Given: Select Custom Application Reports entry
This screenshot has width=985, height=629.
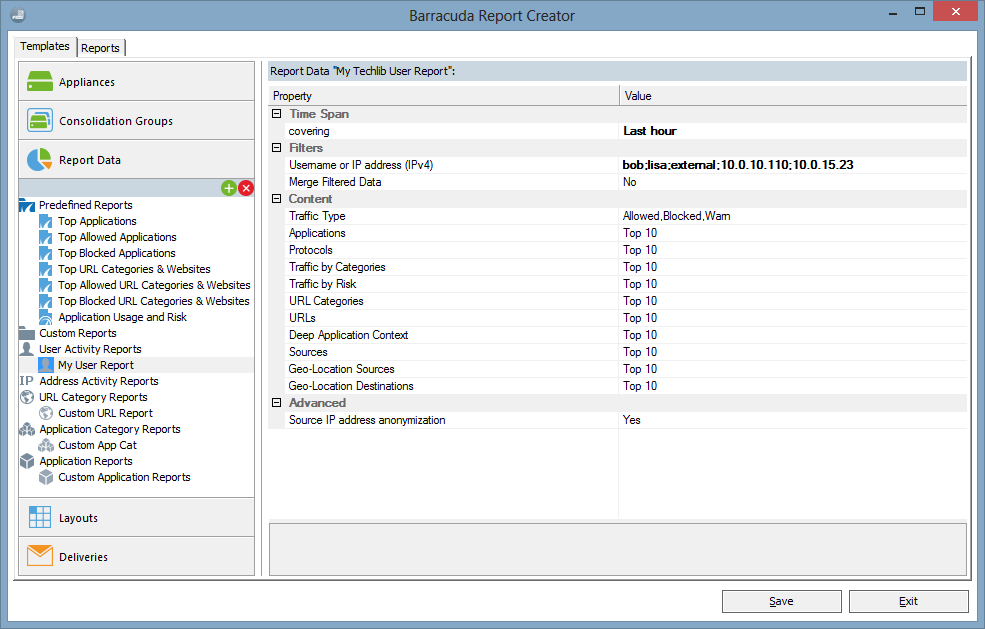Looking at the screenshot, I should tap(124, 477).
